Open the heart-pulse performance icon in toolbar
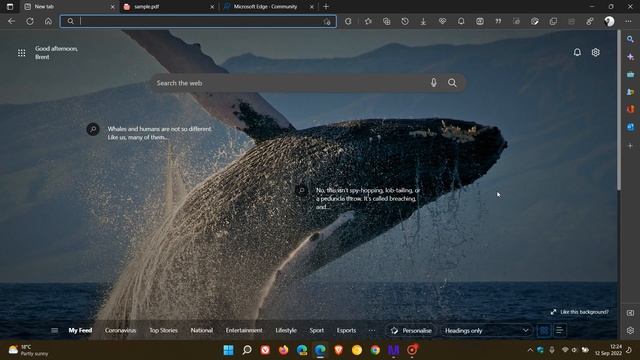Viewport: 640px width, 360px height. click(442, 21)
